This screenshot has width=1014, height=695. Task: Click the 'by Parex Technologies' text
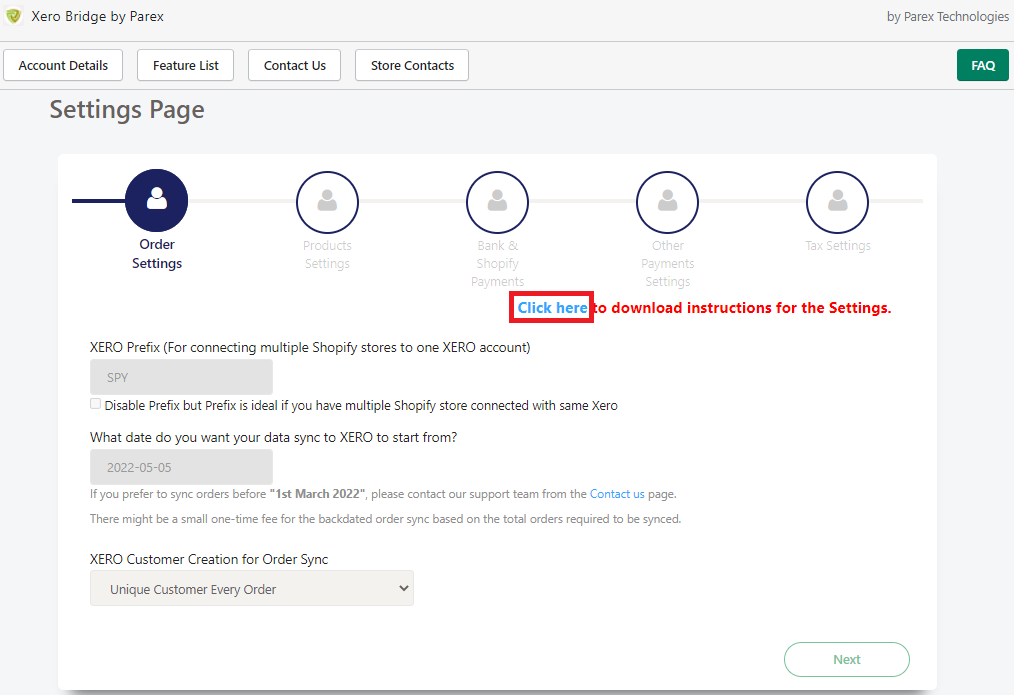(947, 17)
